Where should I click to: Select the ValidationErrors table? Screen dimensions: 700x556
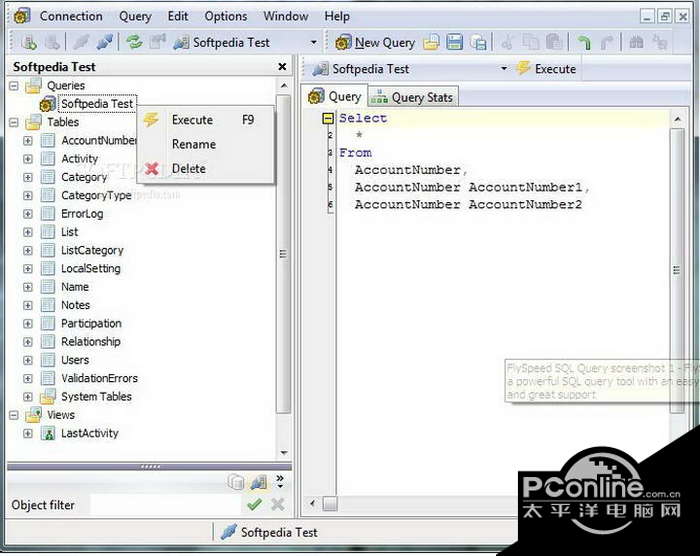[x=99, y=378]
